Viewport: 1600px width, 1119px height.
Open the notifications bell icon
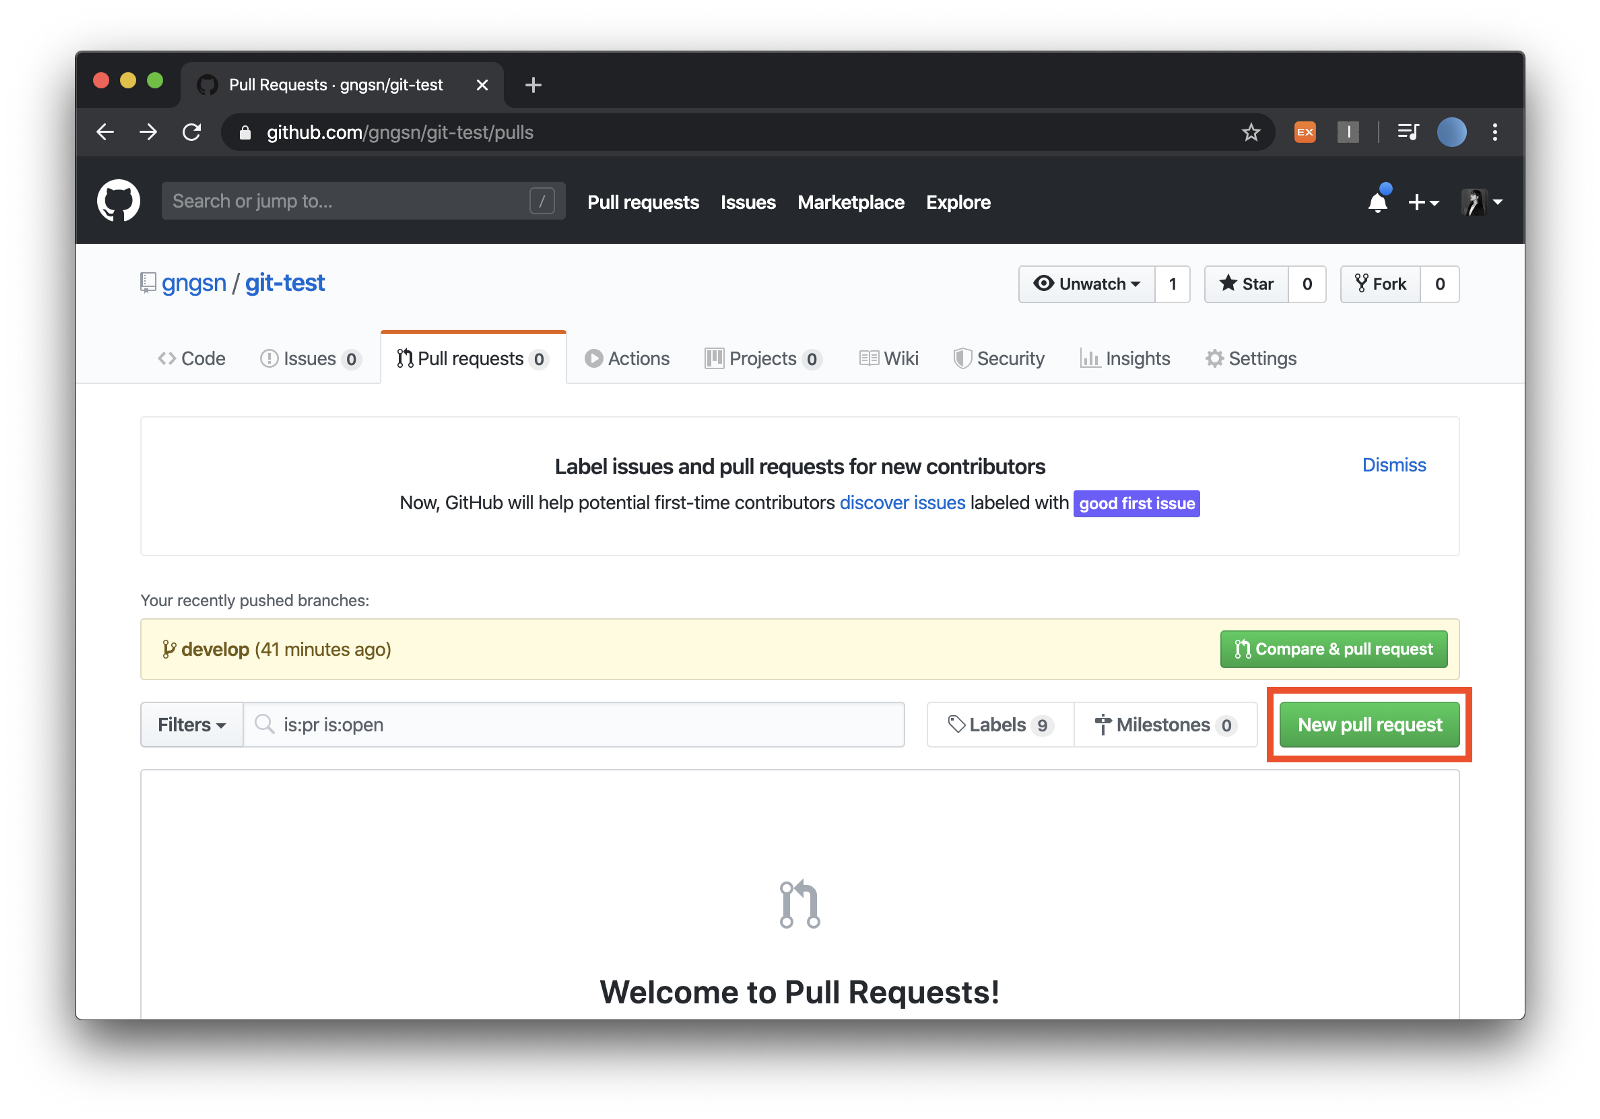click(x=1378, y=202)
